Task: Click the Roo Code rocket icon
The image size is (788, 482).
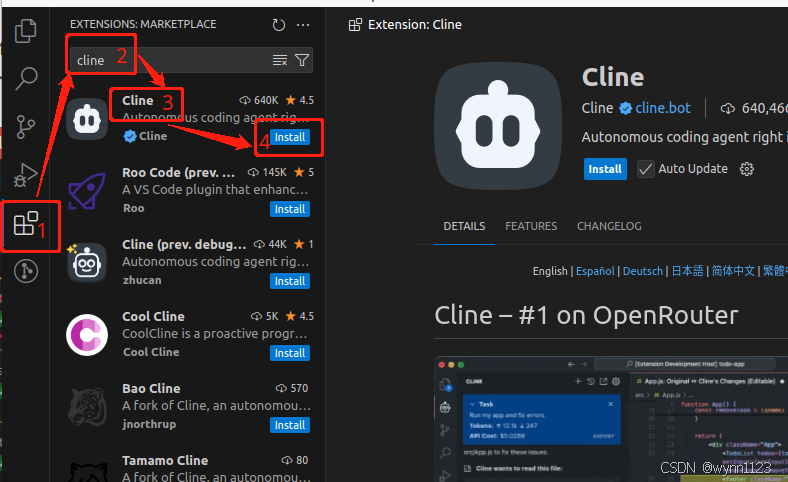Action: point(87,191)
